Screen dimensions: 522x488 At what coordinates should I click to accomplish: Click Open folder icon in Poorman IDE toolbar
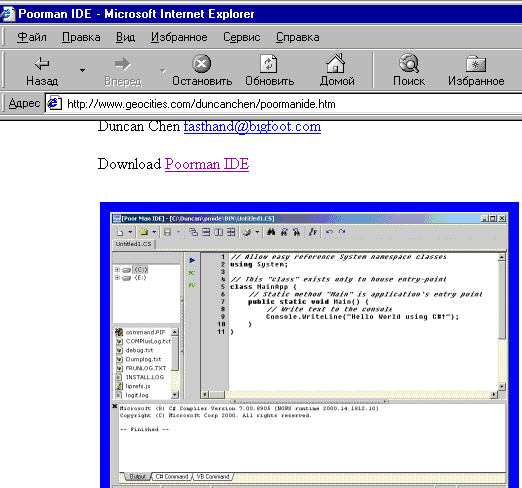pos(144,232)
